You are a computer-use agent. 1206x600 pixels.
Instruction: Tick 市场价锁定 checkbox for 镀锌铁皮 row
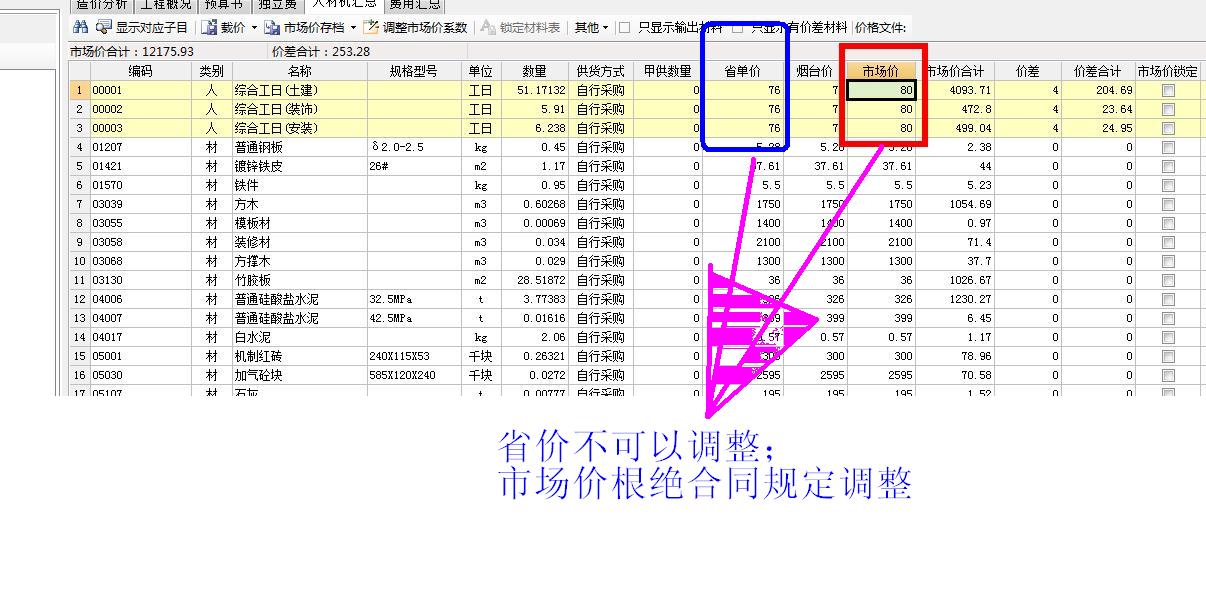(1168, 166)
